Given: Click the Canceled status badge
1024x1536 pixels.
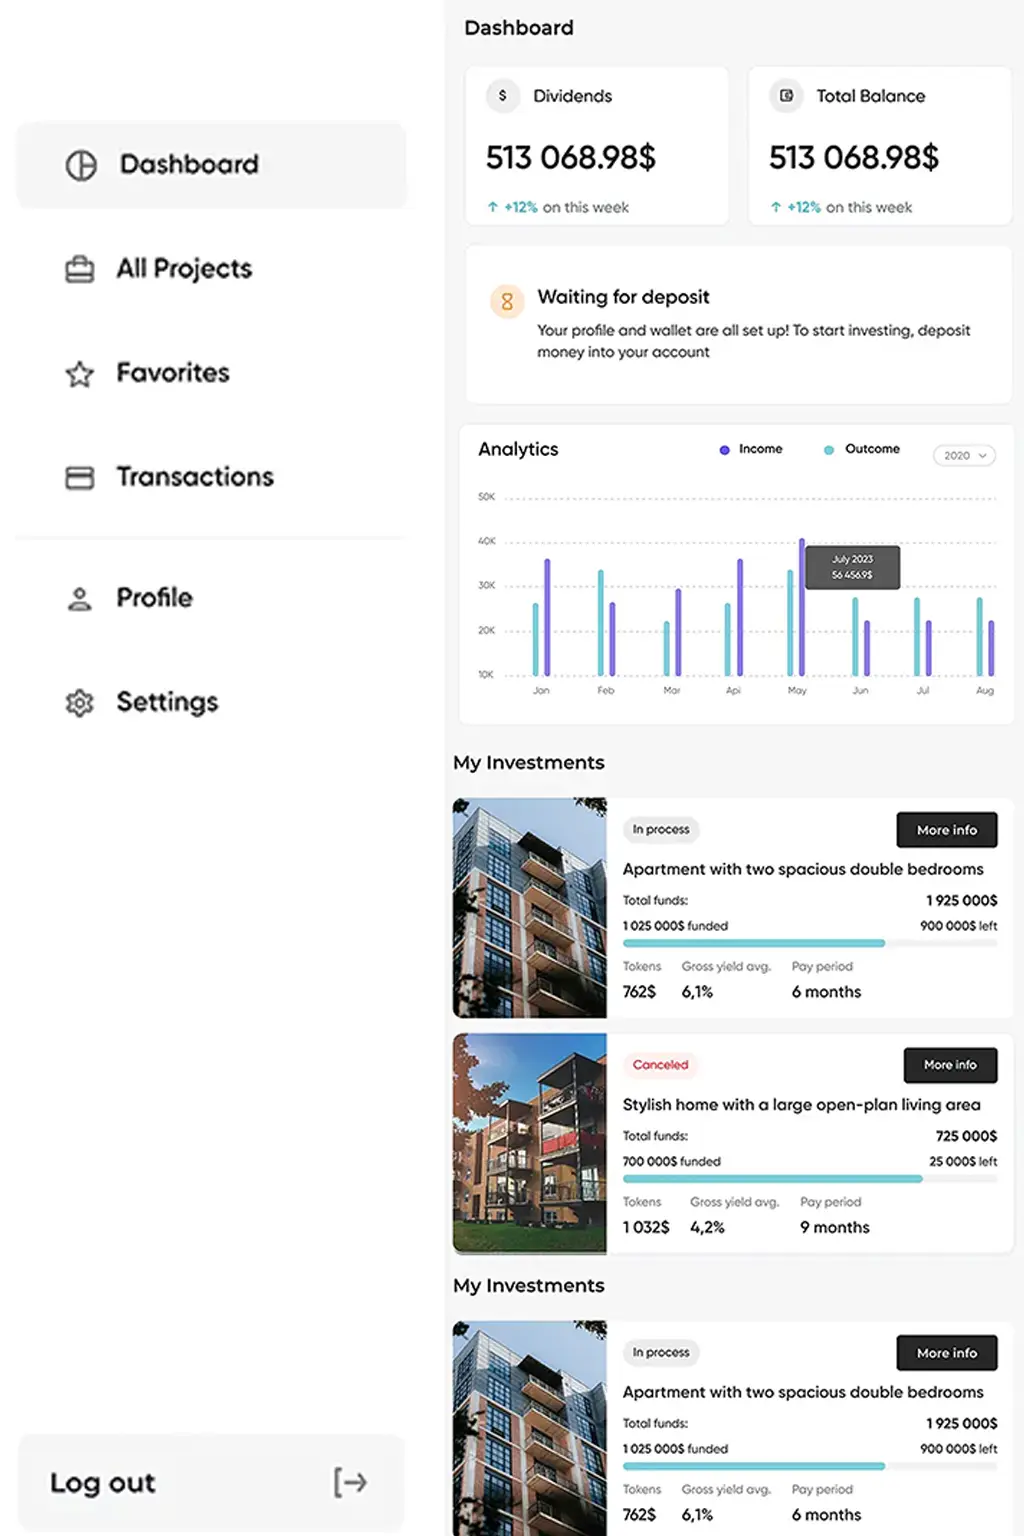Looking at the screenshot, I should [661, 1065].
